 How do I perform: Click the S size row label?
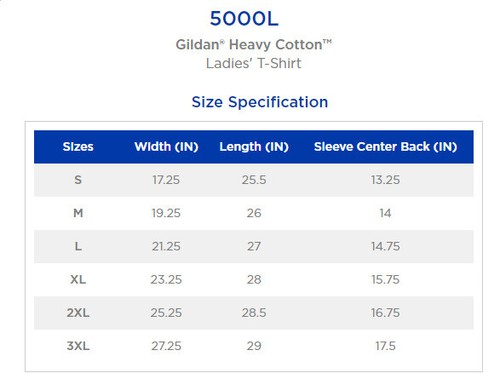tap(78, 180)
